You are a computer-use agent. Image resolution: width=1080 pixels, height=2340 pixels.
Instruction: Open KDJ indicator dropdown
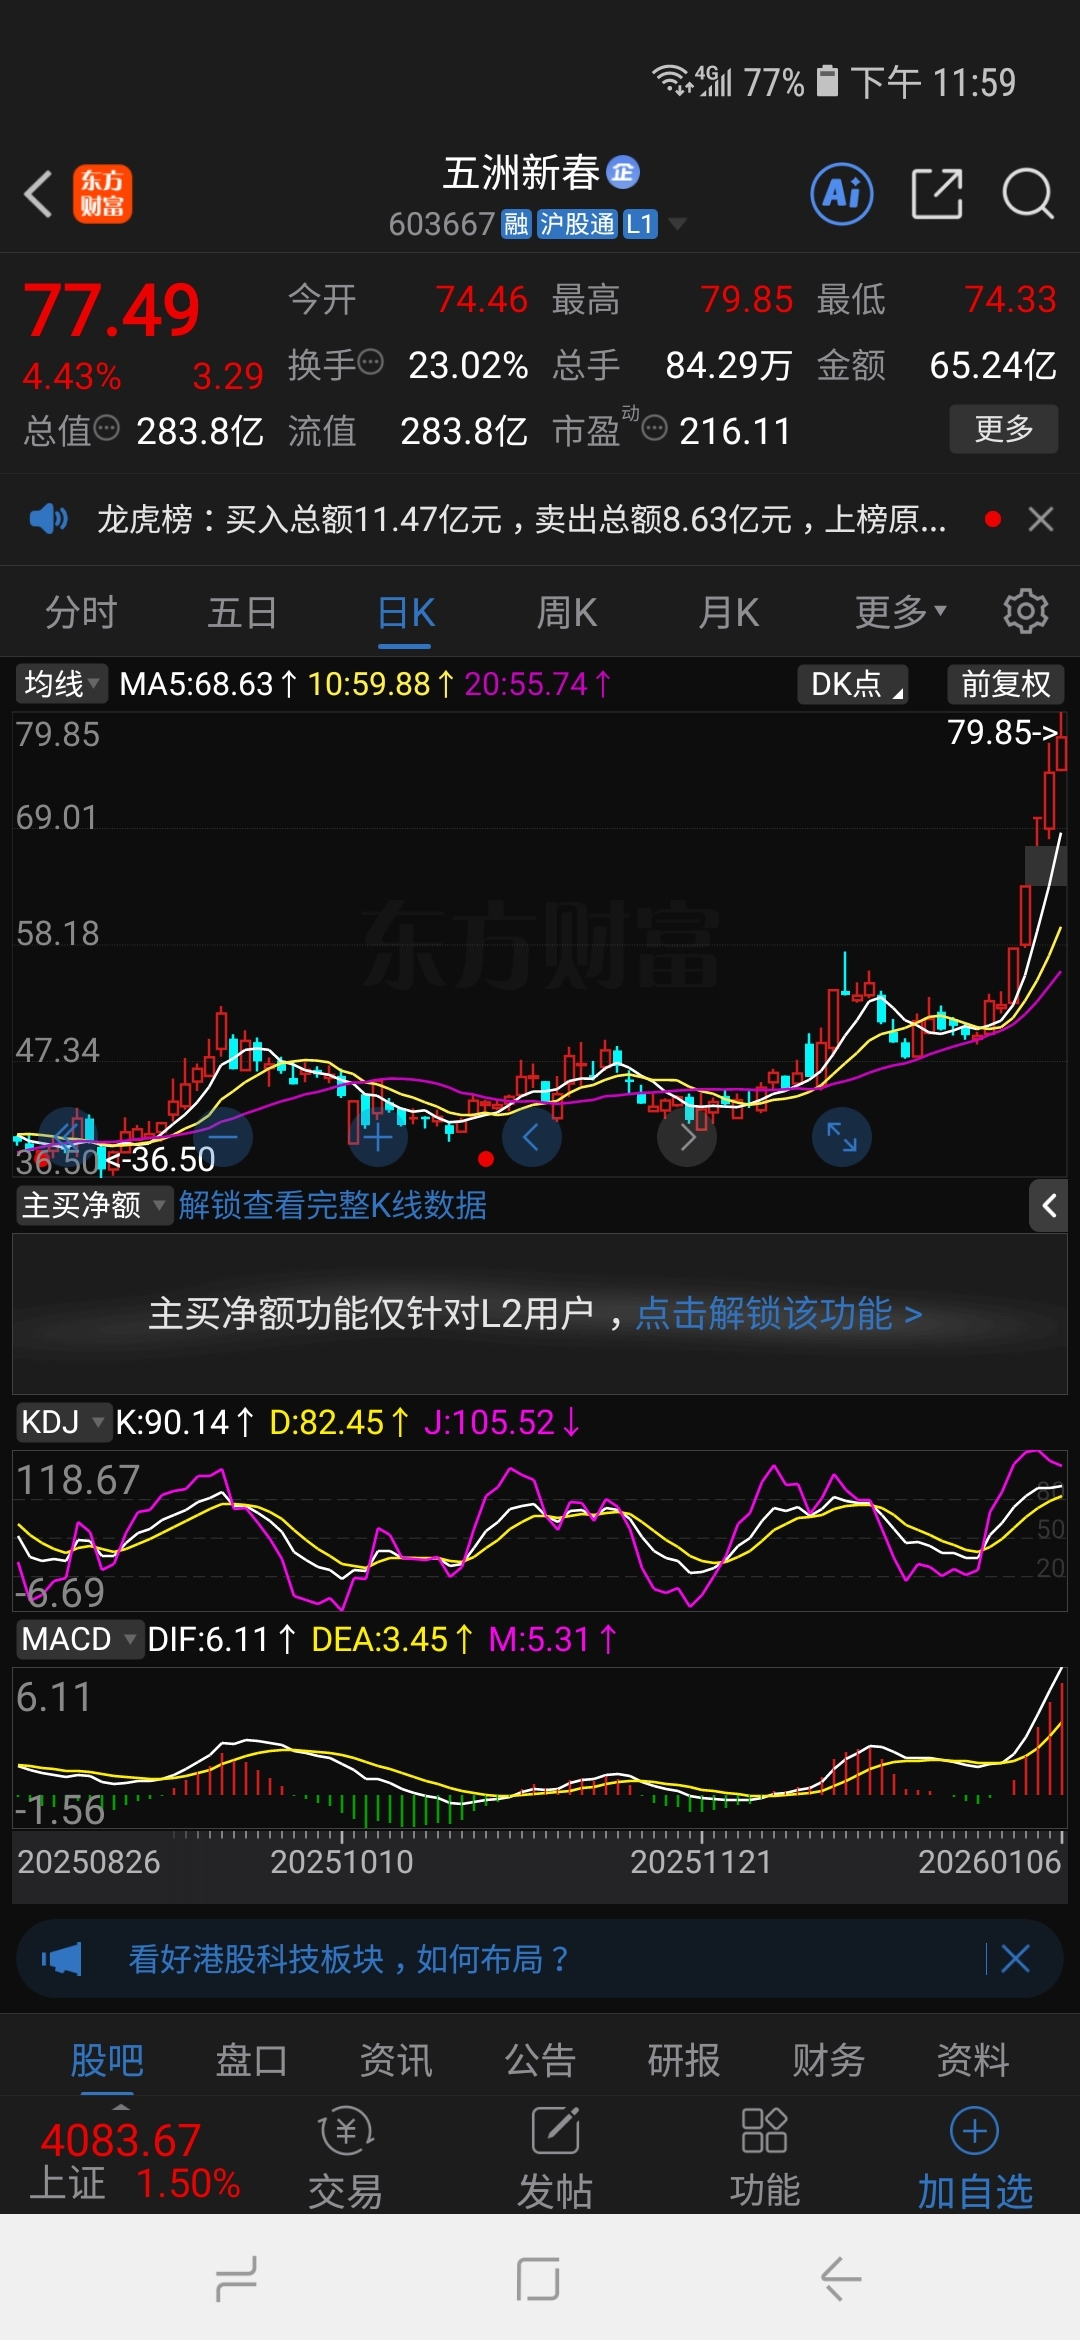click(63, 1421)
